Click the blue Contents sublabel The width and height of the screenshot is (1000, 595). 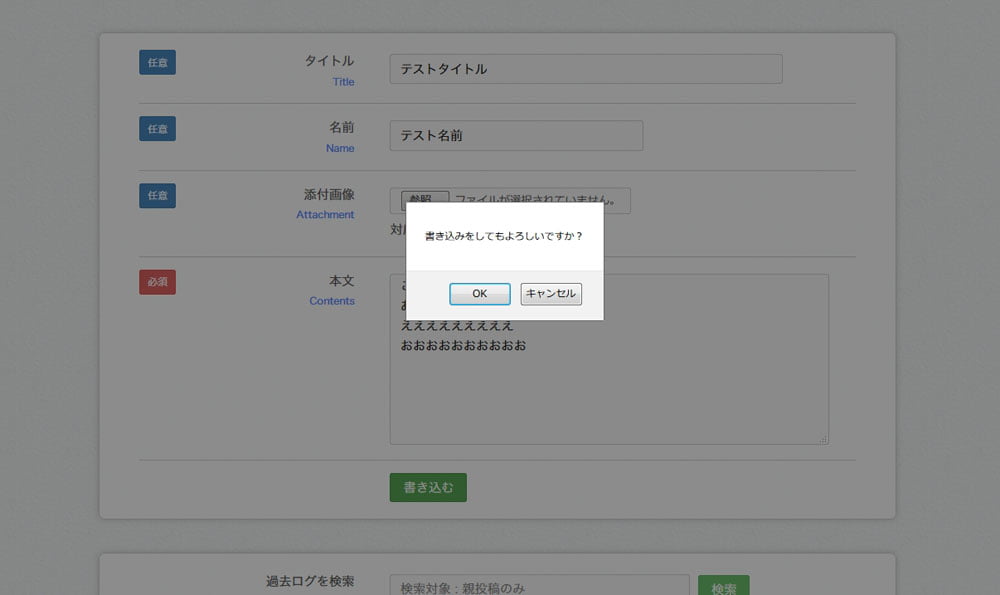pyautogui.click(x=331, y=301)
